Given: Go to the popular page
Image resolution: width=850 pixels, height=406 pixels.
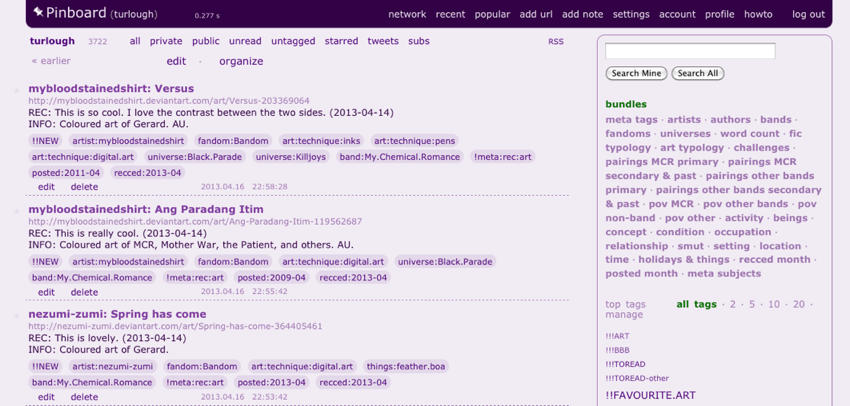Looking at the screenshot, I should tap(492, 15).
